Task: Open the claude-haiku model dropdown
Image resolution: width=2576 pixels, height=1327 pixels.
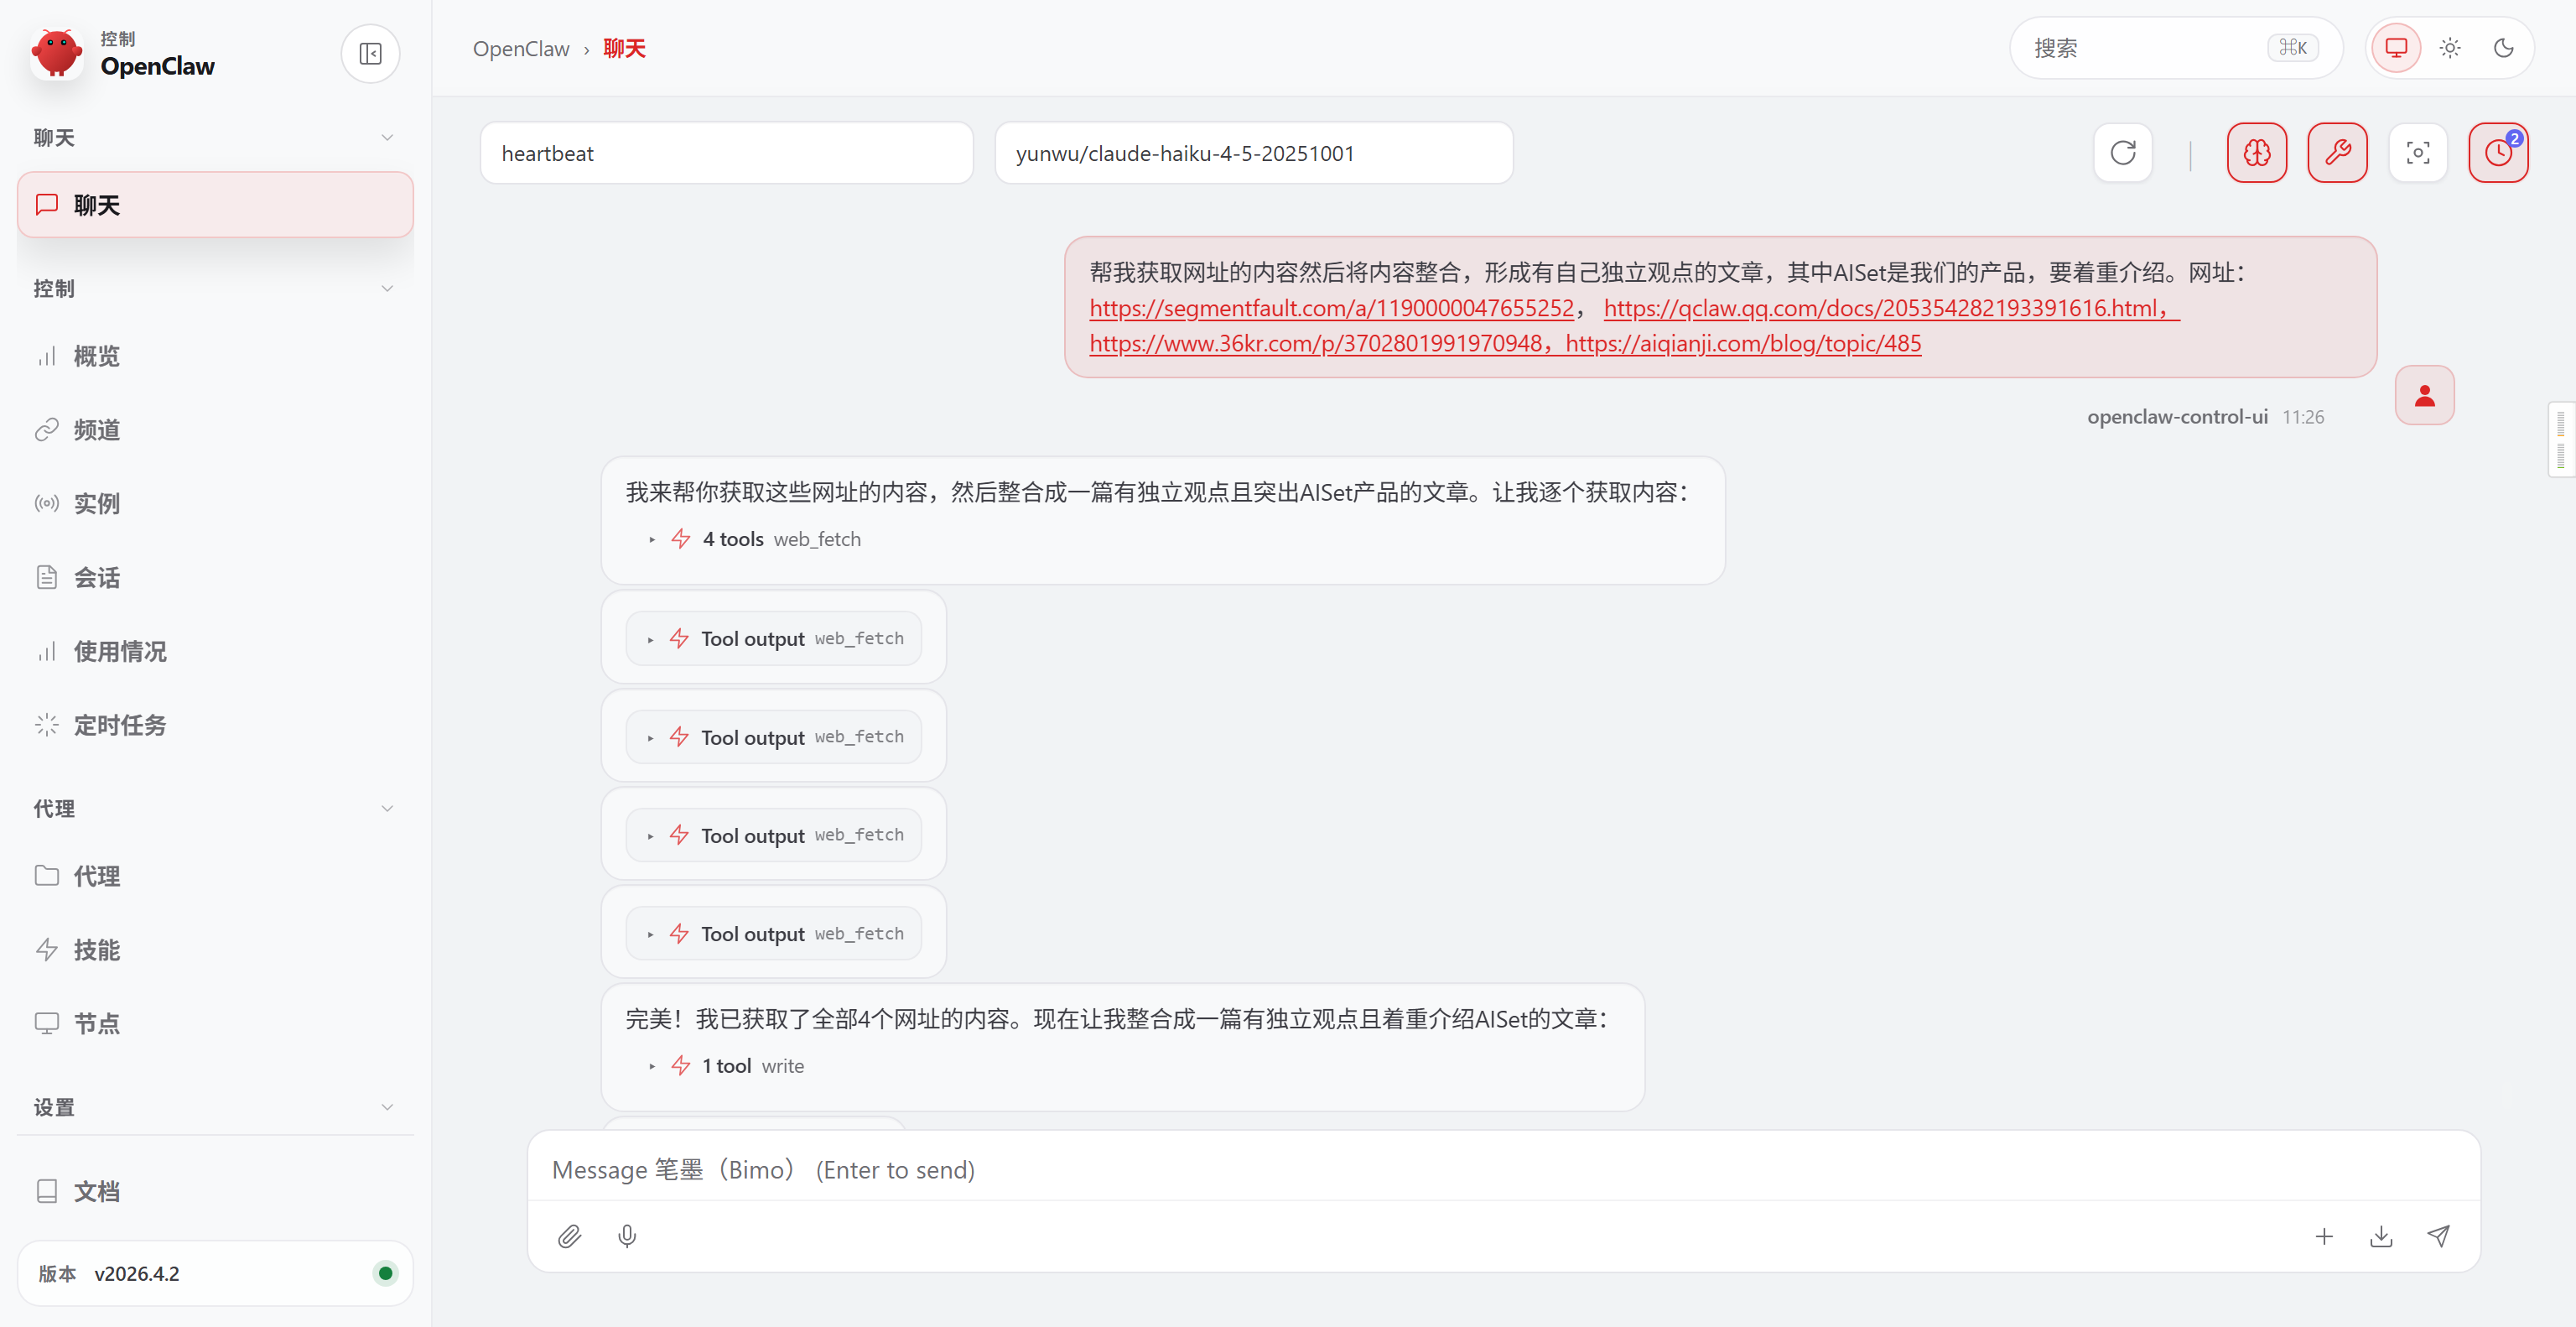Action: [1253, 153]
